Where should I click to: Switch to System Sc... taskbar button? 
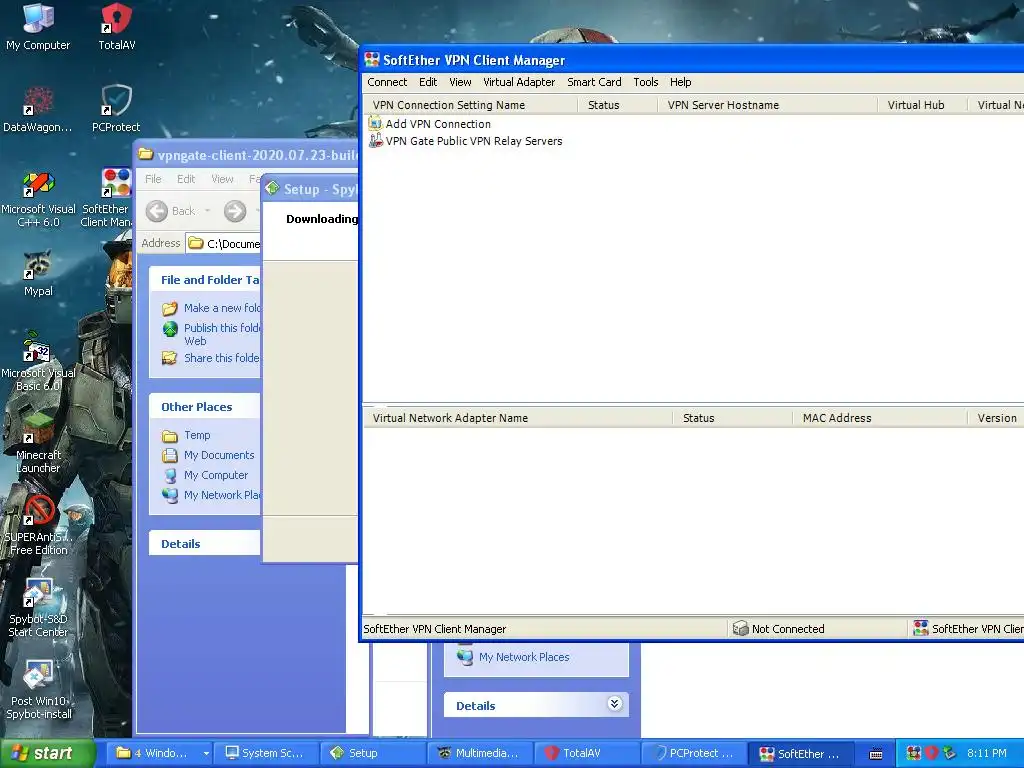click(x=268, y=753)
